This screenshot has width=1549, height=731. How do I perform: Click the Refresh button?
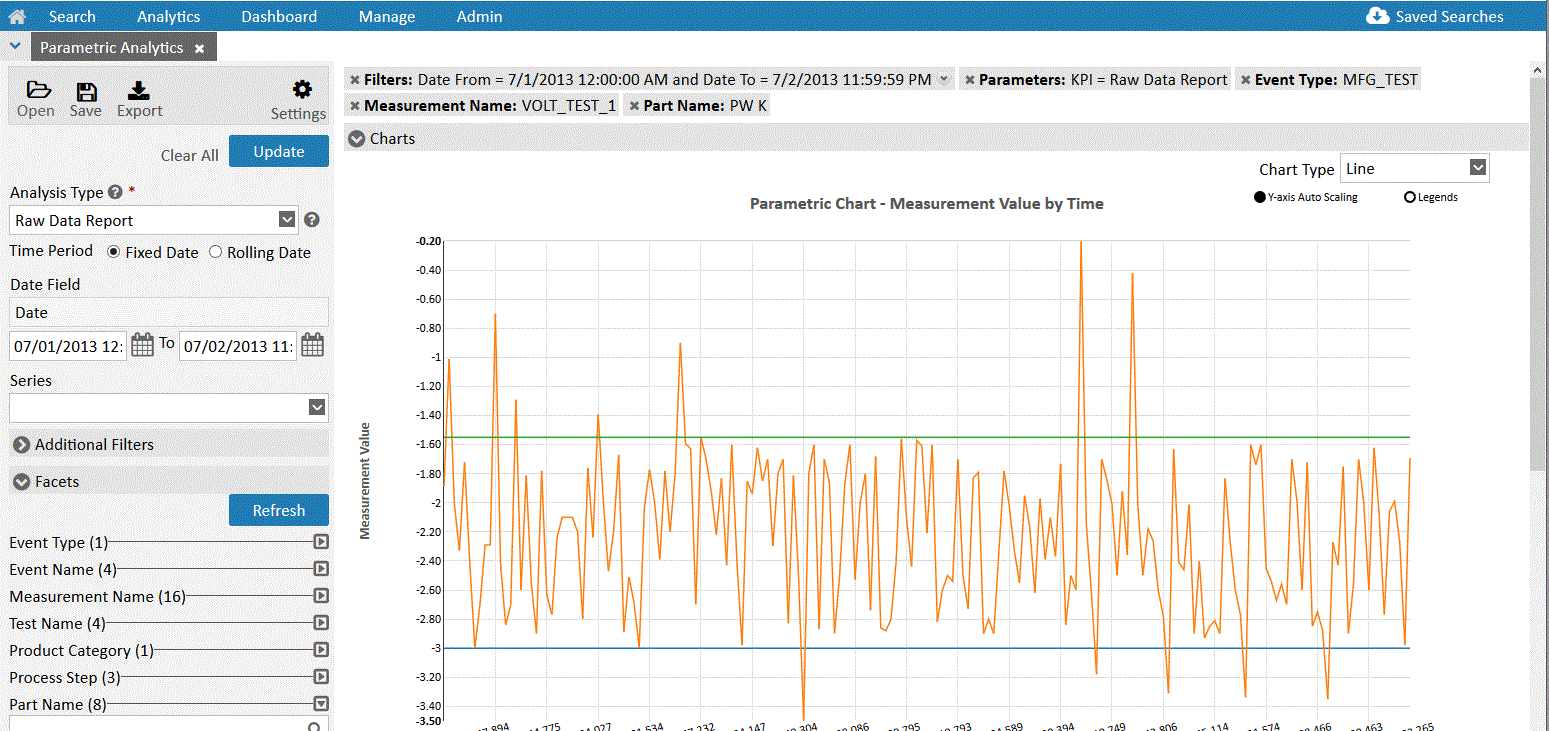(x=279, y=510)
